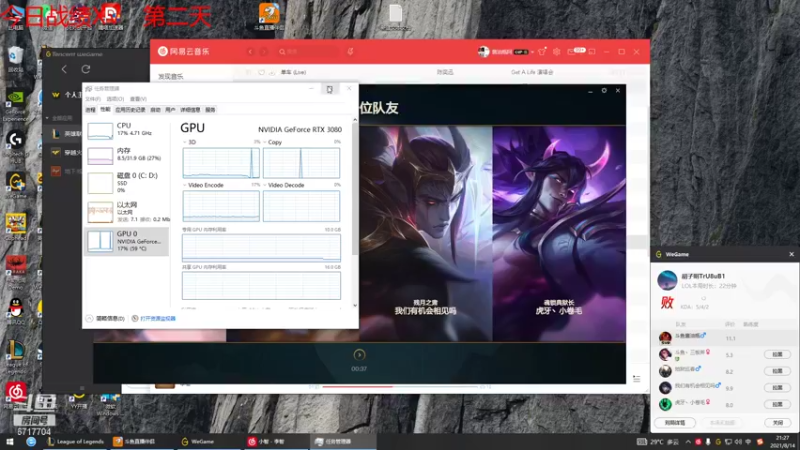Open 选项(O) menu in Task Manager
The image size is (800, 450).
[115, 99]
